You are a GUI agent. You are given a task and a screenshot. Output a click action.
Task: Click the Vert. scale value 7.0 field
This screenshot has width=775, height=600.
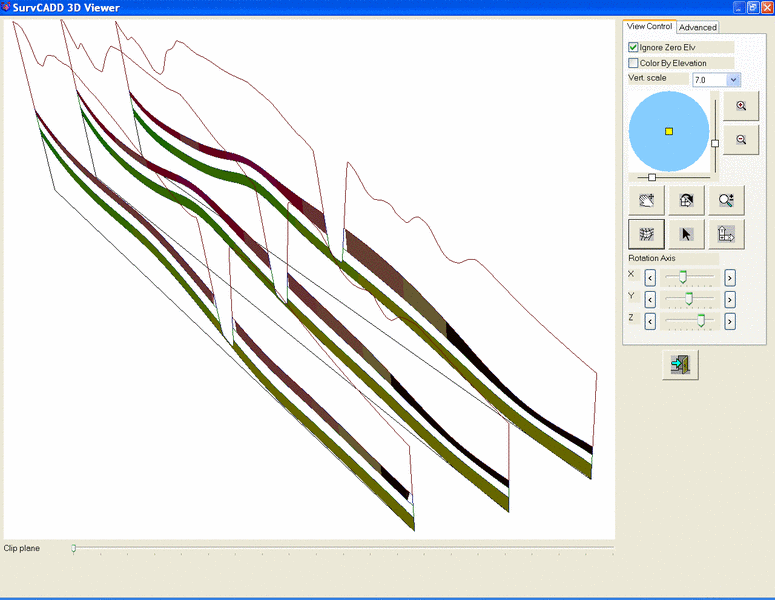tap(710, 80)
